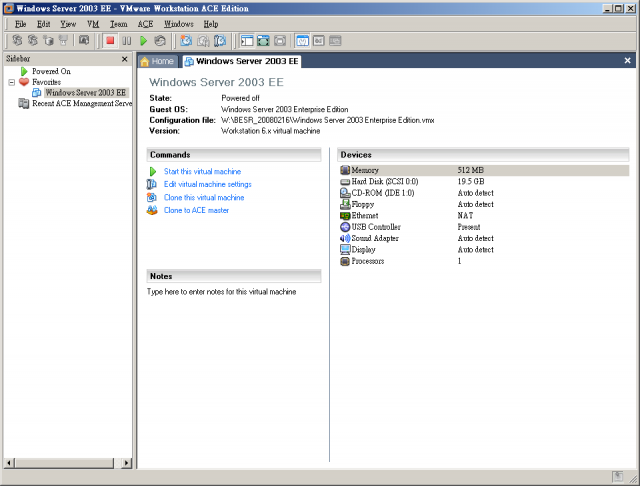Select the CD-ROM (IDE 1:0) device
This screenshot has height=486, width=640.
[x=483, y=193]
